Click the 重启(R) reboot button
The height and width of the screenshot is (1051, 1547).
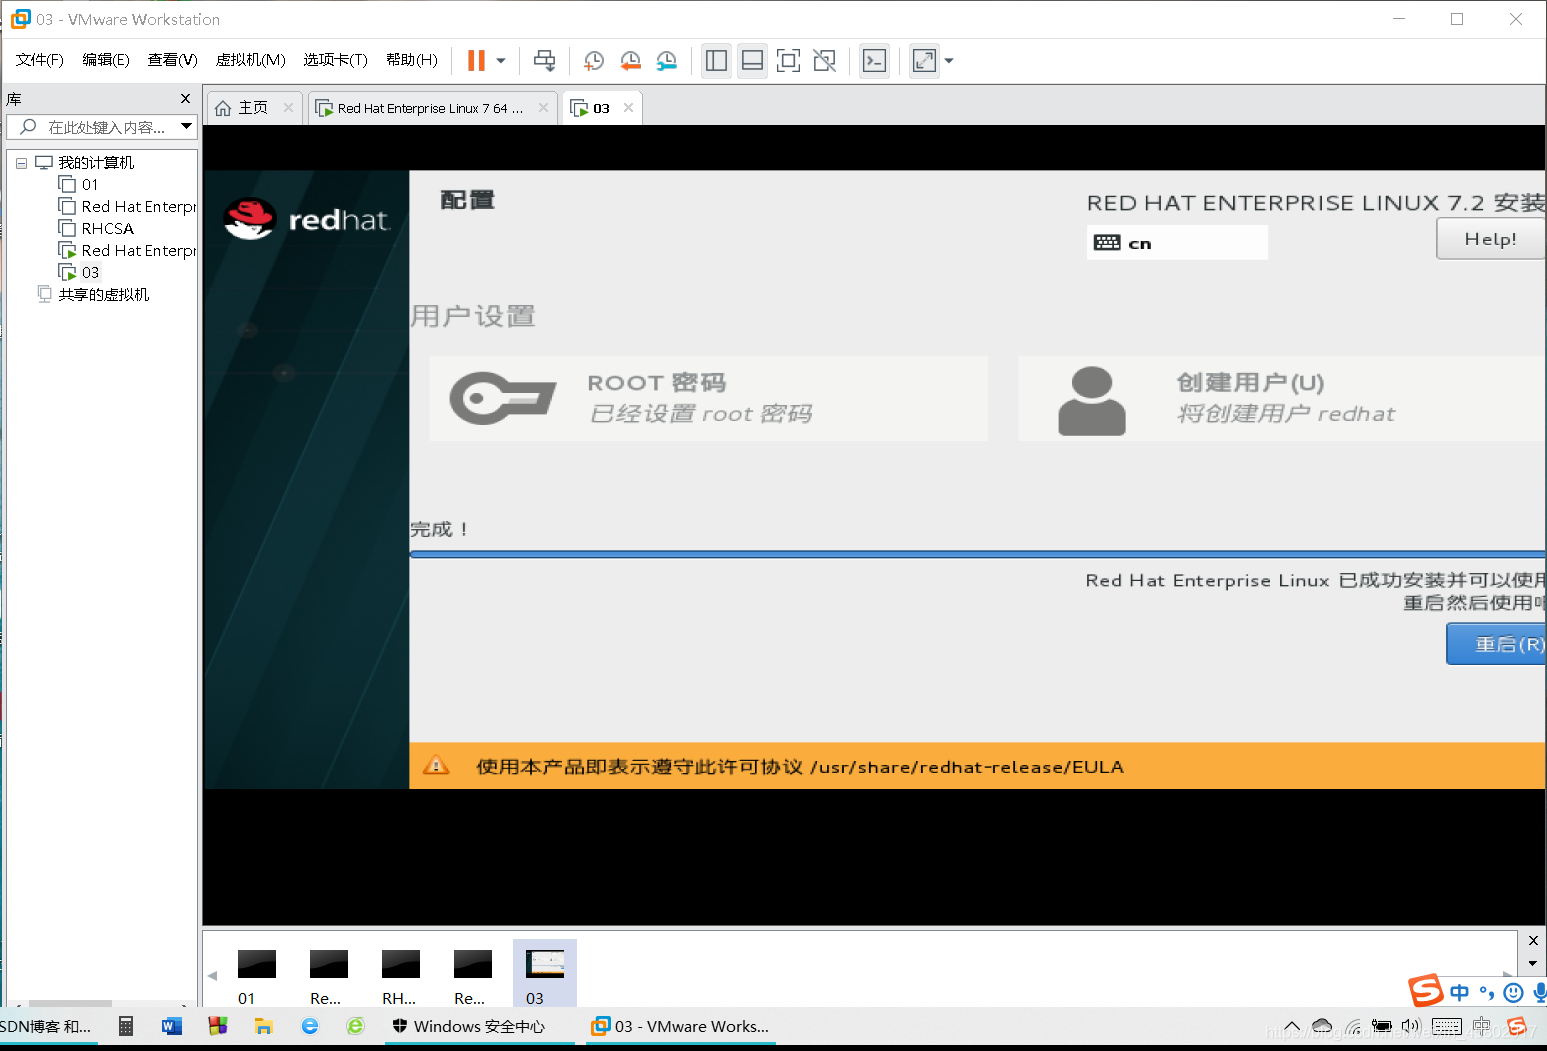point(1496,644)
